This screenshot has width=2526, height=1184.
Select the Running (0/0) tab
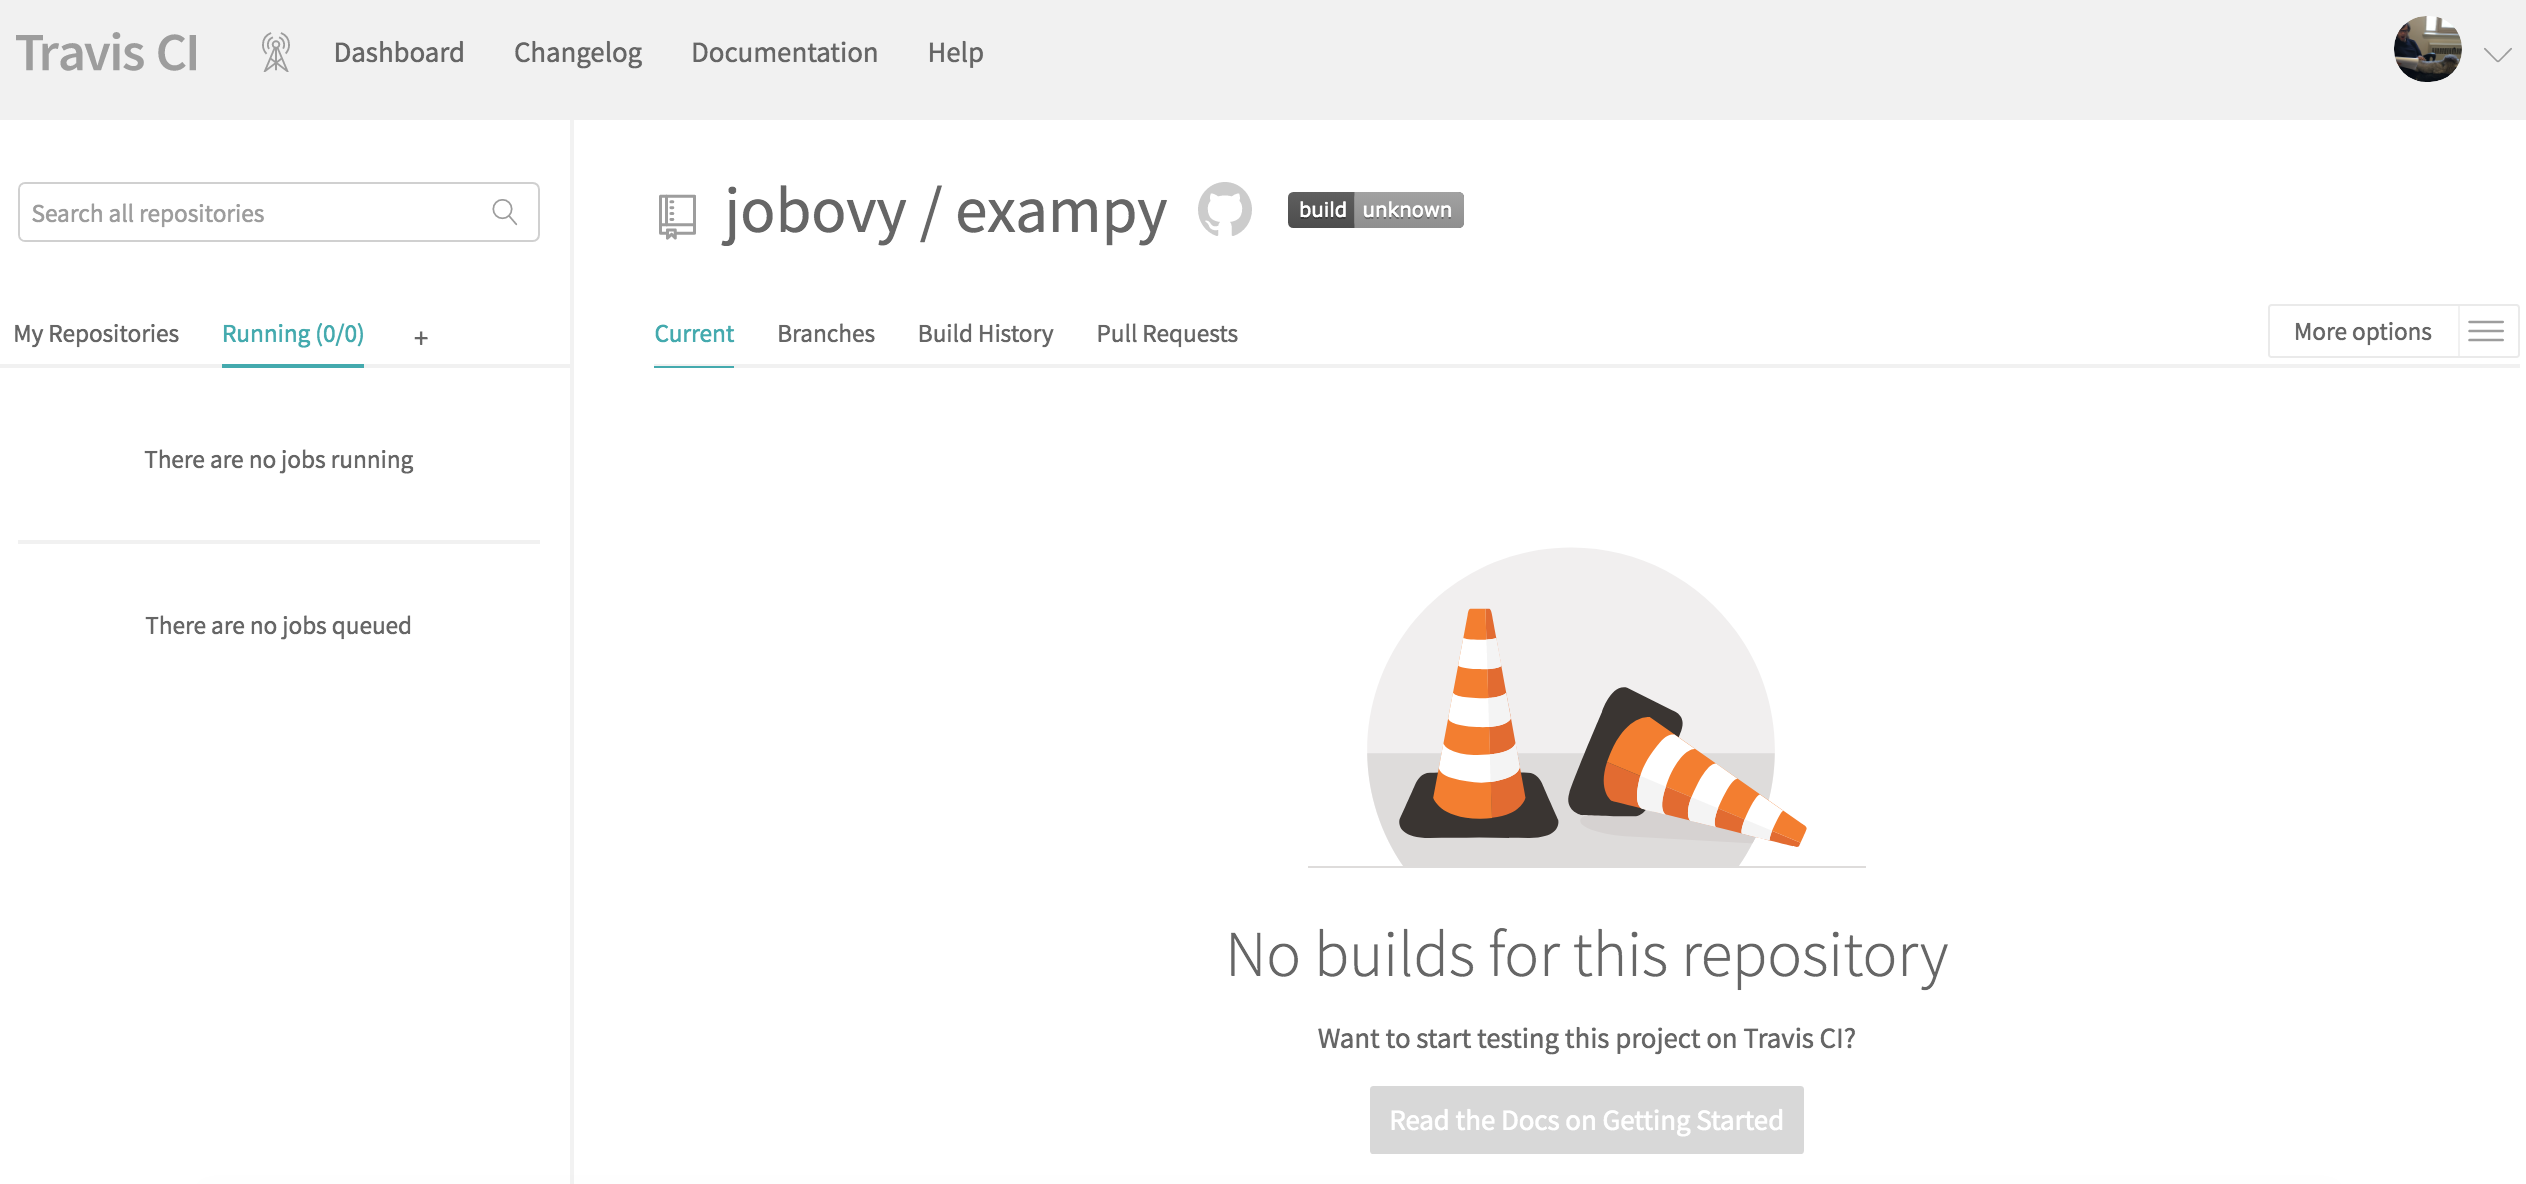tap(293, 333)
